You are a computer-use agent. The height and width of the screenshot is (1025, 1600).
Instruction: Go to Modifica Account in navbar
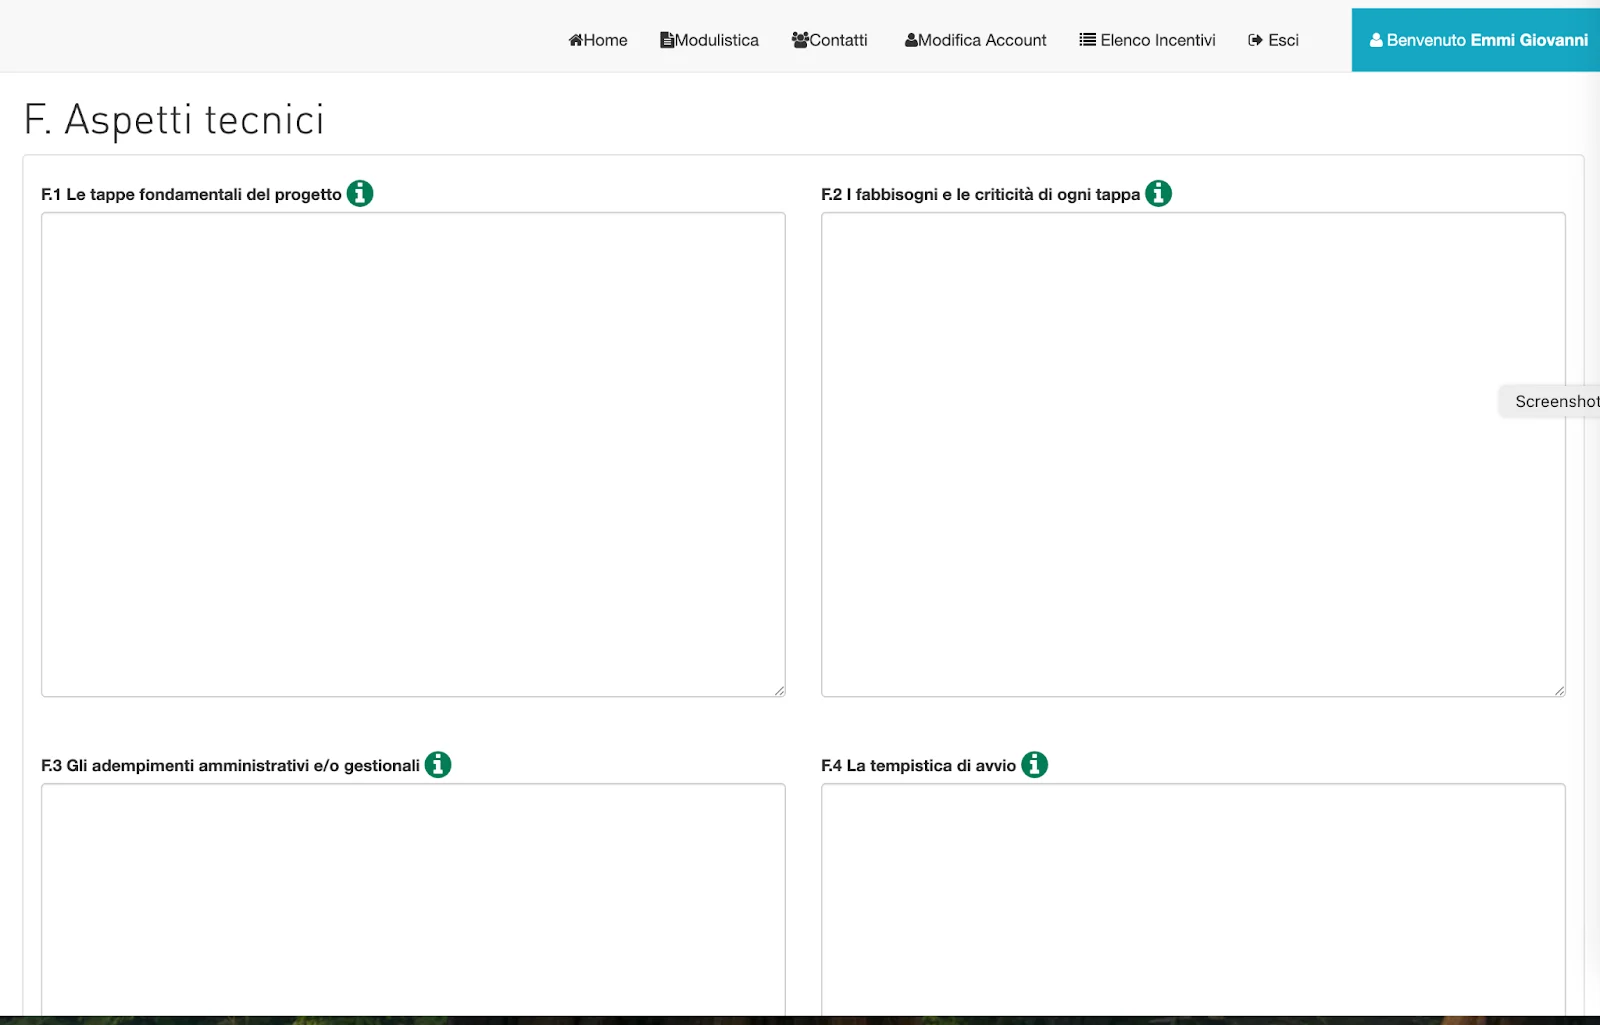pyautogui.click(x=975, y=40)
